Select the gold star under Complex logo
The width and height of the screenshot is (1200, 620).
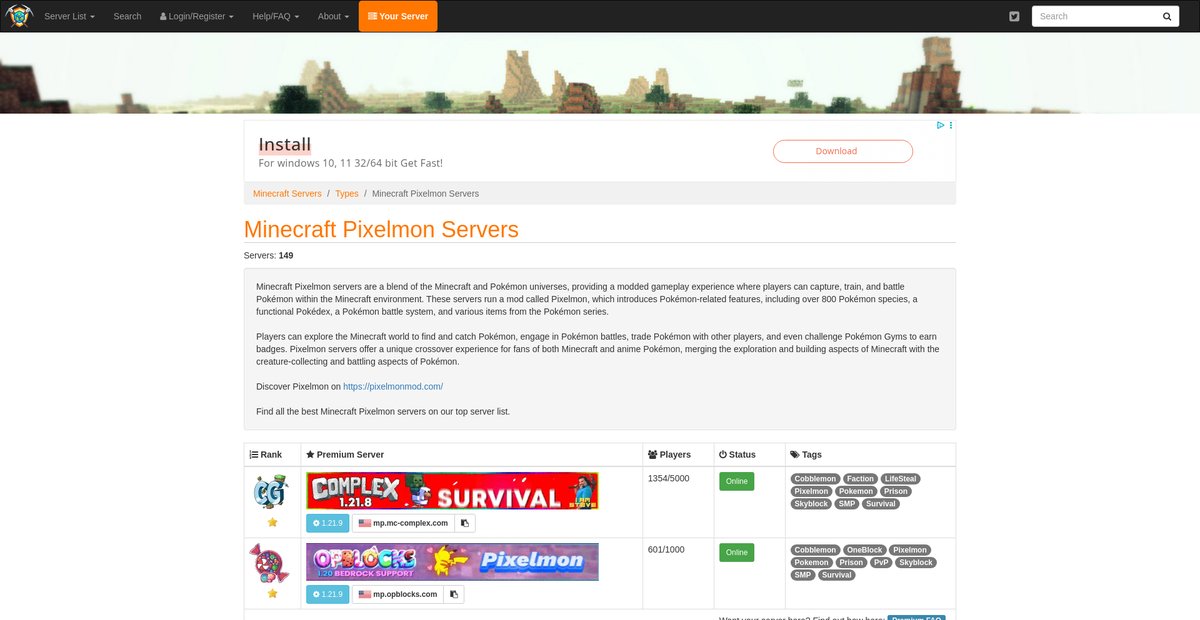tap(272, 522)
